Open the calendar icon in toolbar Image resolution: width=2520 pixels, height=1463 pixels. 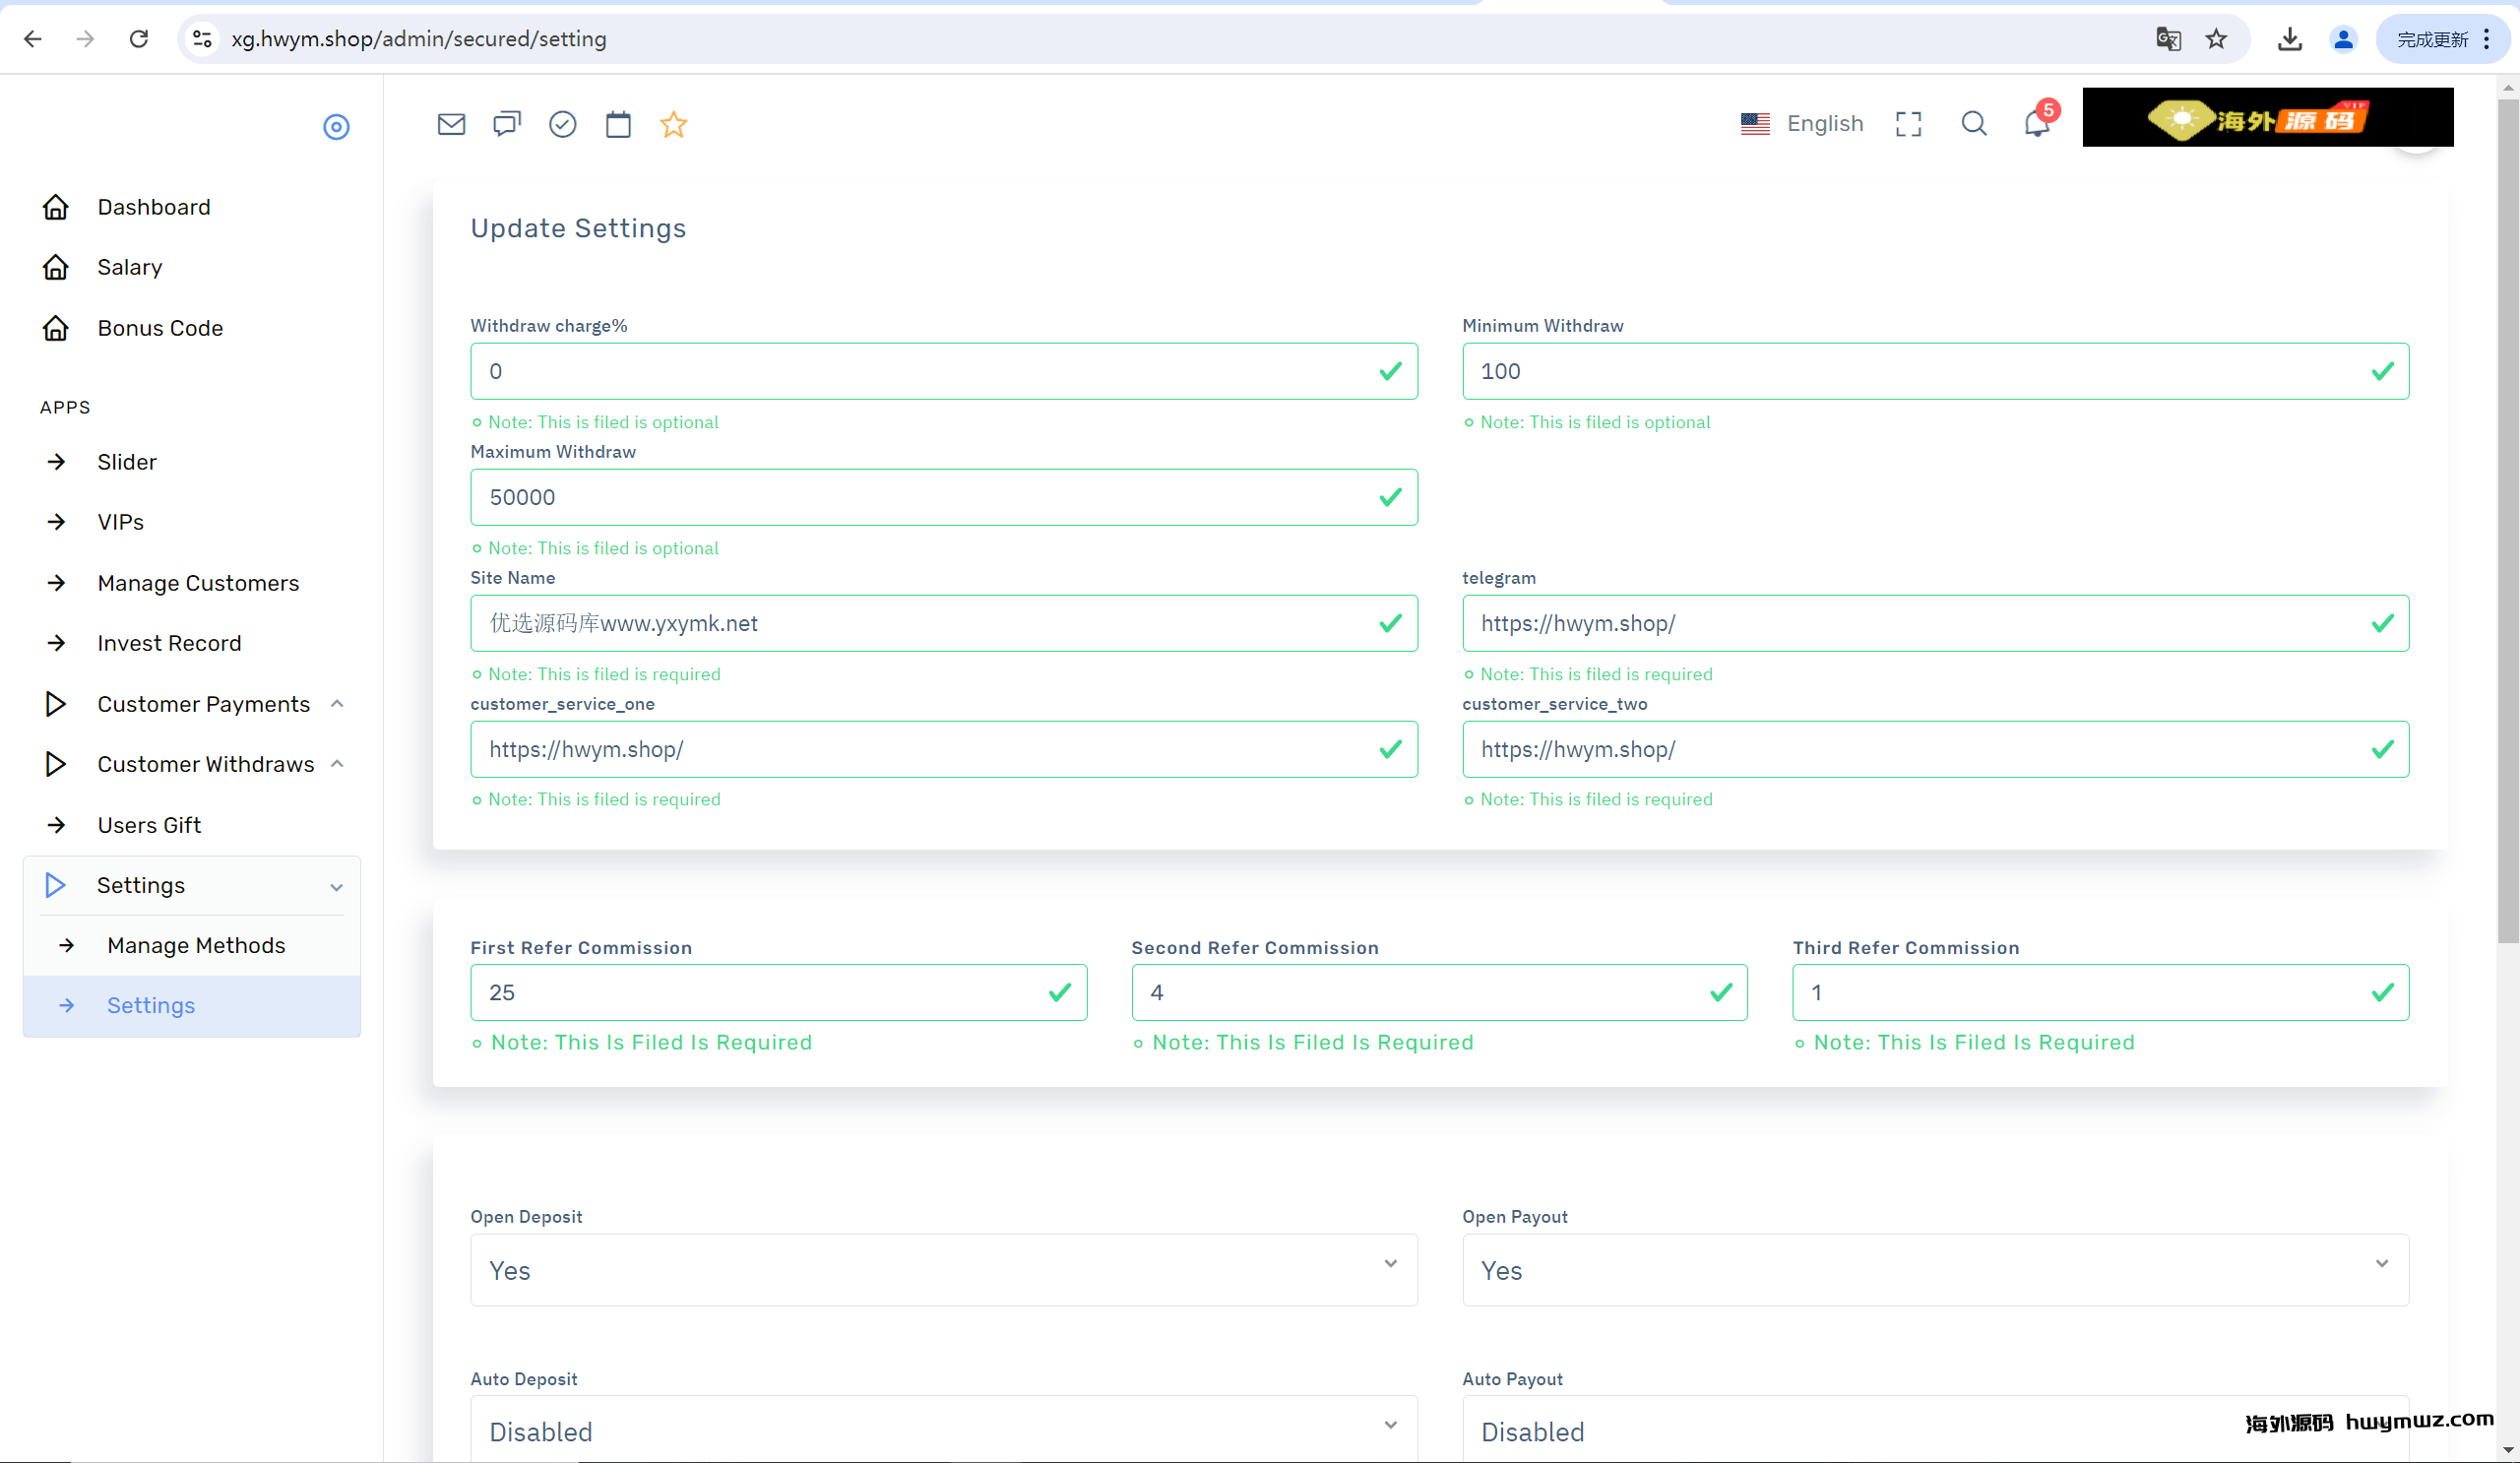coord(618,124)
